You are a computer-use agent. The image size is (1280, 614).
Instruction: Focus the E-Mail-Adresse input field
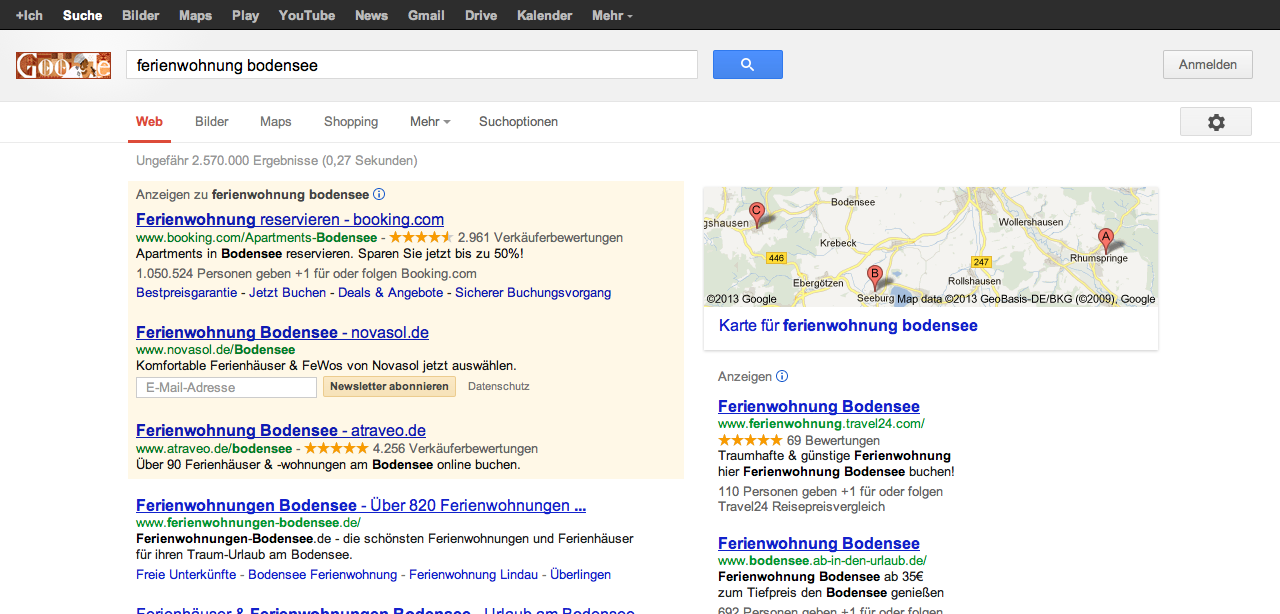(x=226, y=387)
